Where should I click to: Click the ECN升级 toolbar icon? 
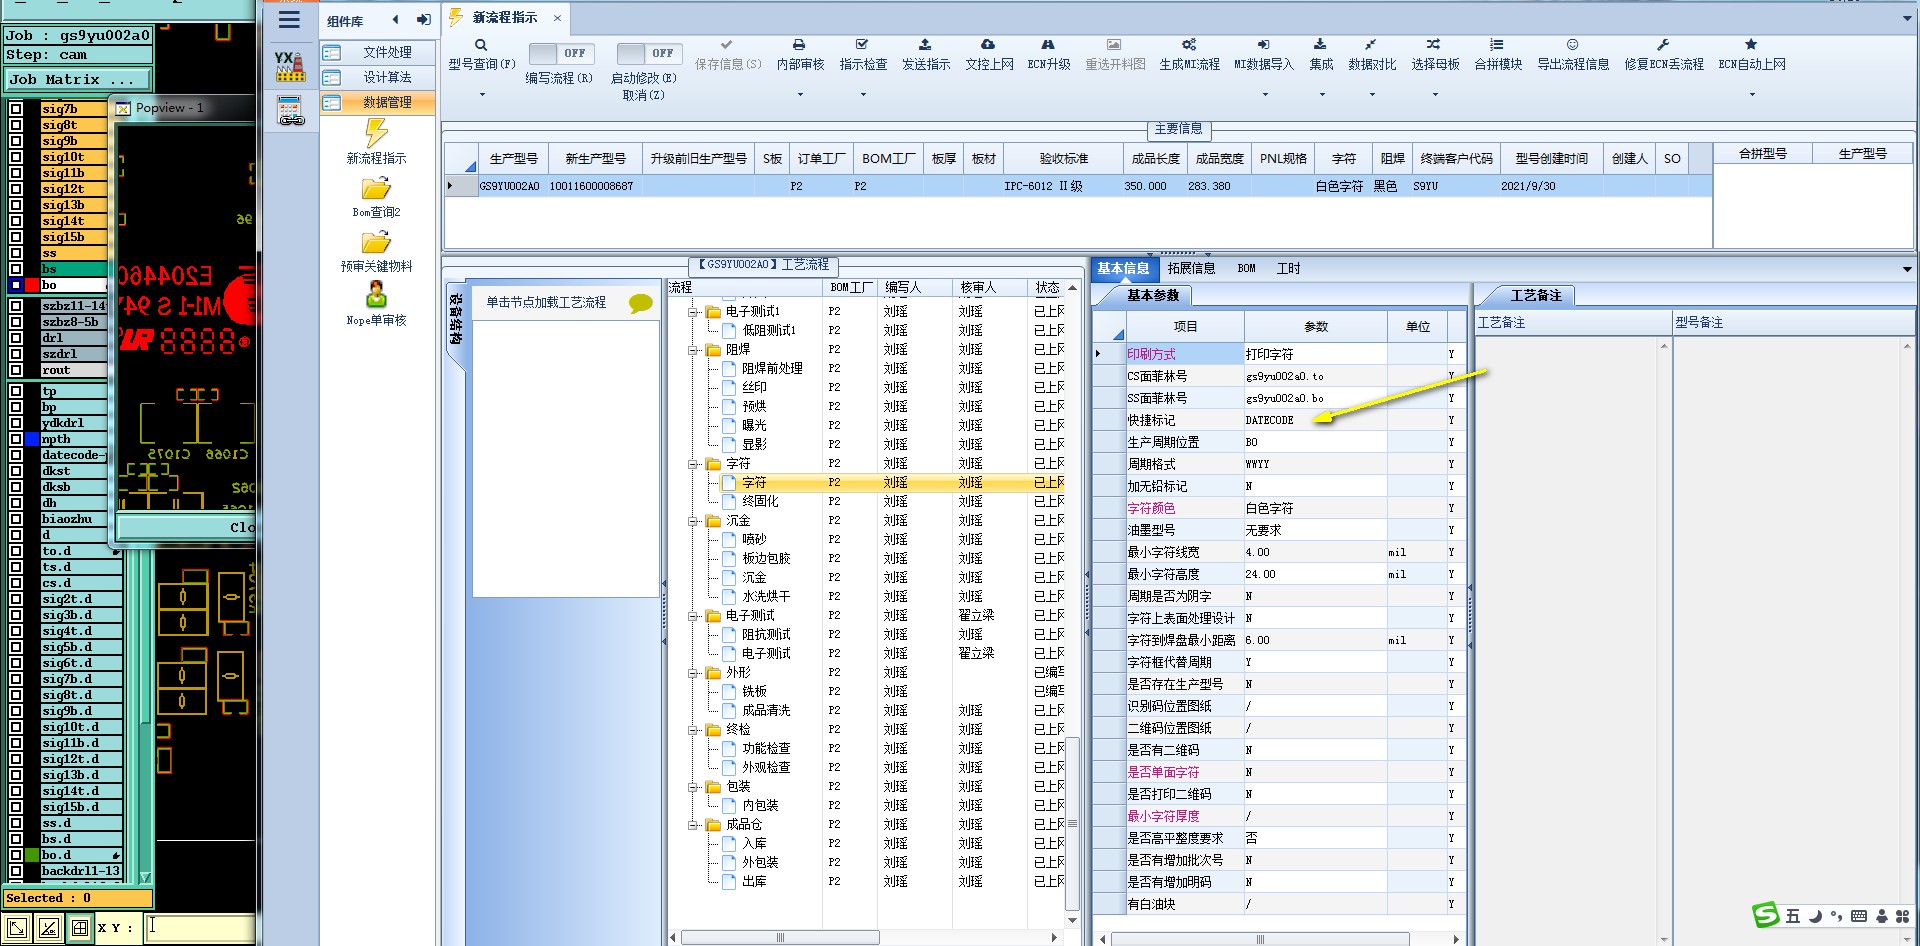(1048, 45)
